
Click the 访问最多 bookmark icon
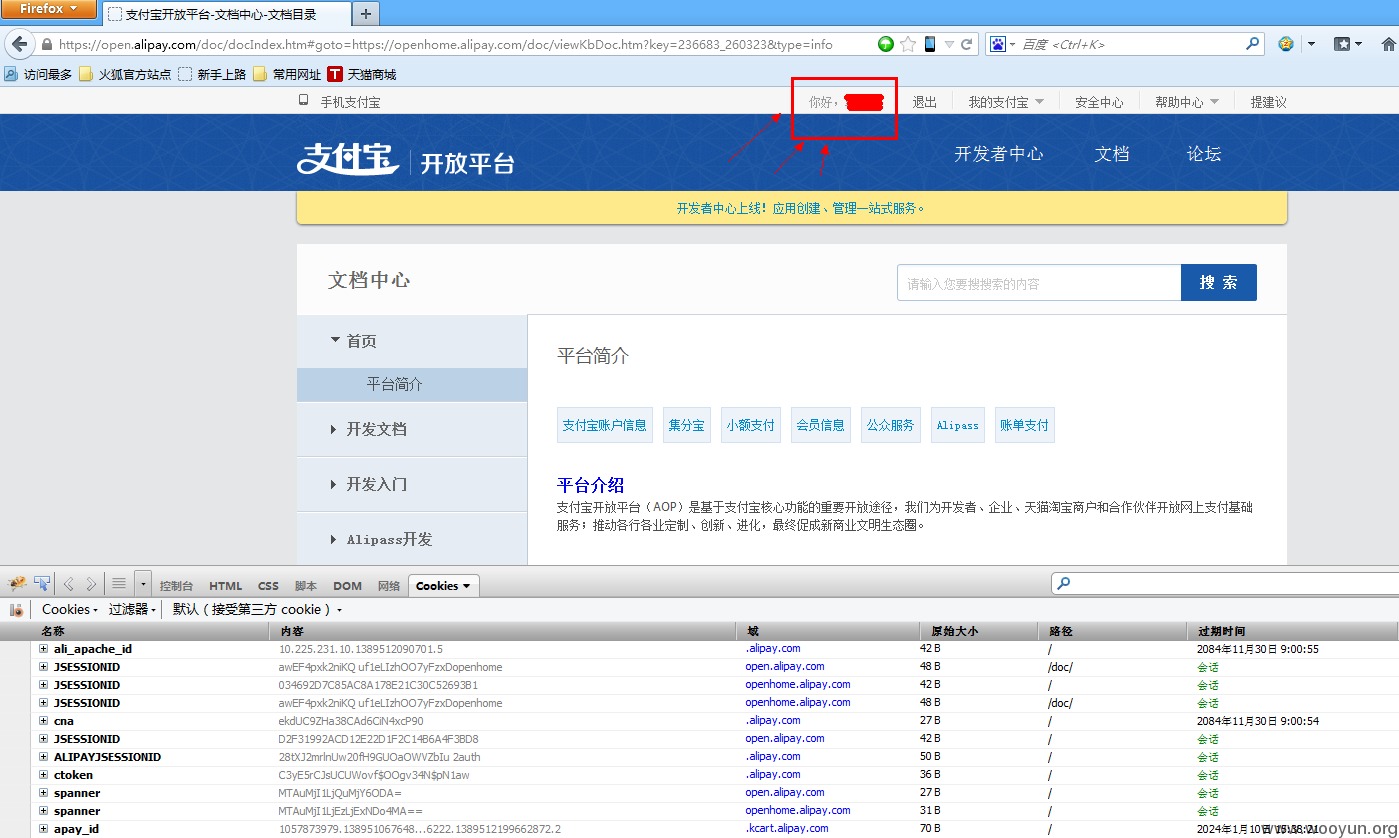[11, 74]
